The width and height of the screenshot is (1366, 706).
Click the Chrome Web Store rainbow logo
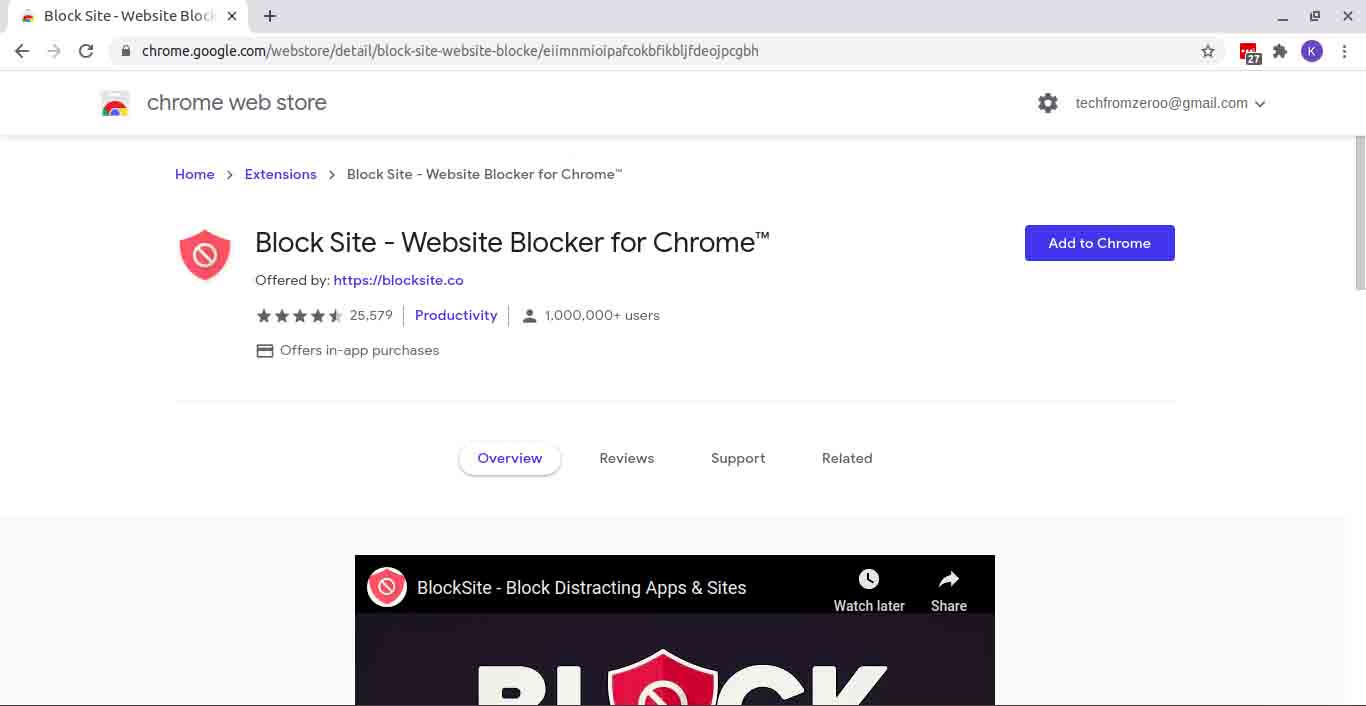click(116, 103)
